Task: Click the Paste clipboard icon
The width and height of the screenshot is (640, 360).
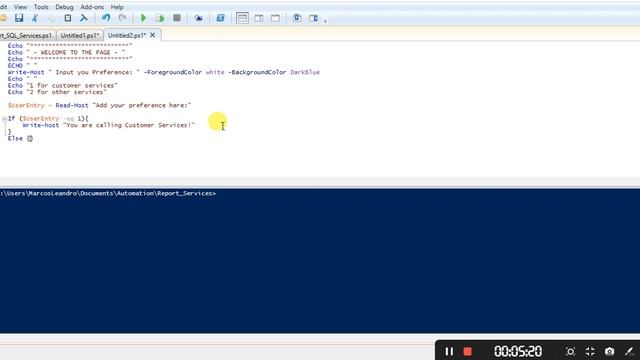Action: (68, 18)
